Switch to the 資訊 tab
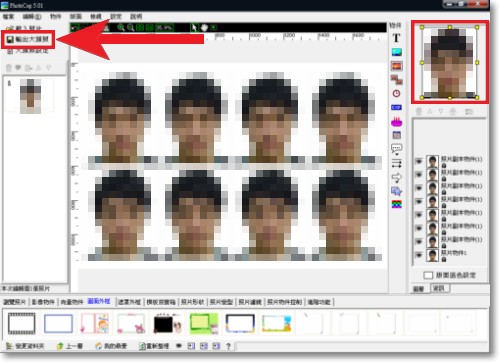Image resolution: width=499 pixels, height=362 pixels. (439, 288)
